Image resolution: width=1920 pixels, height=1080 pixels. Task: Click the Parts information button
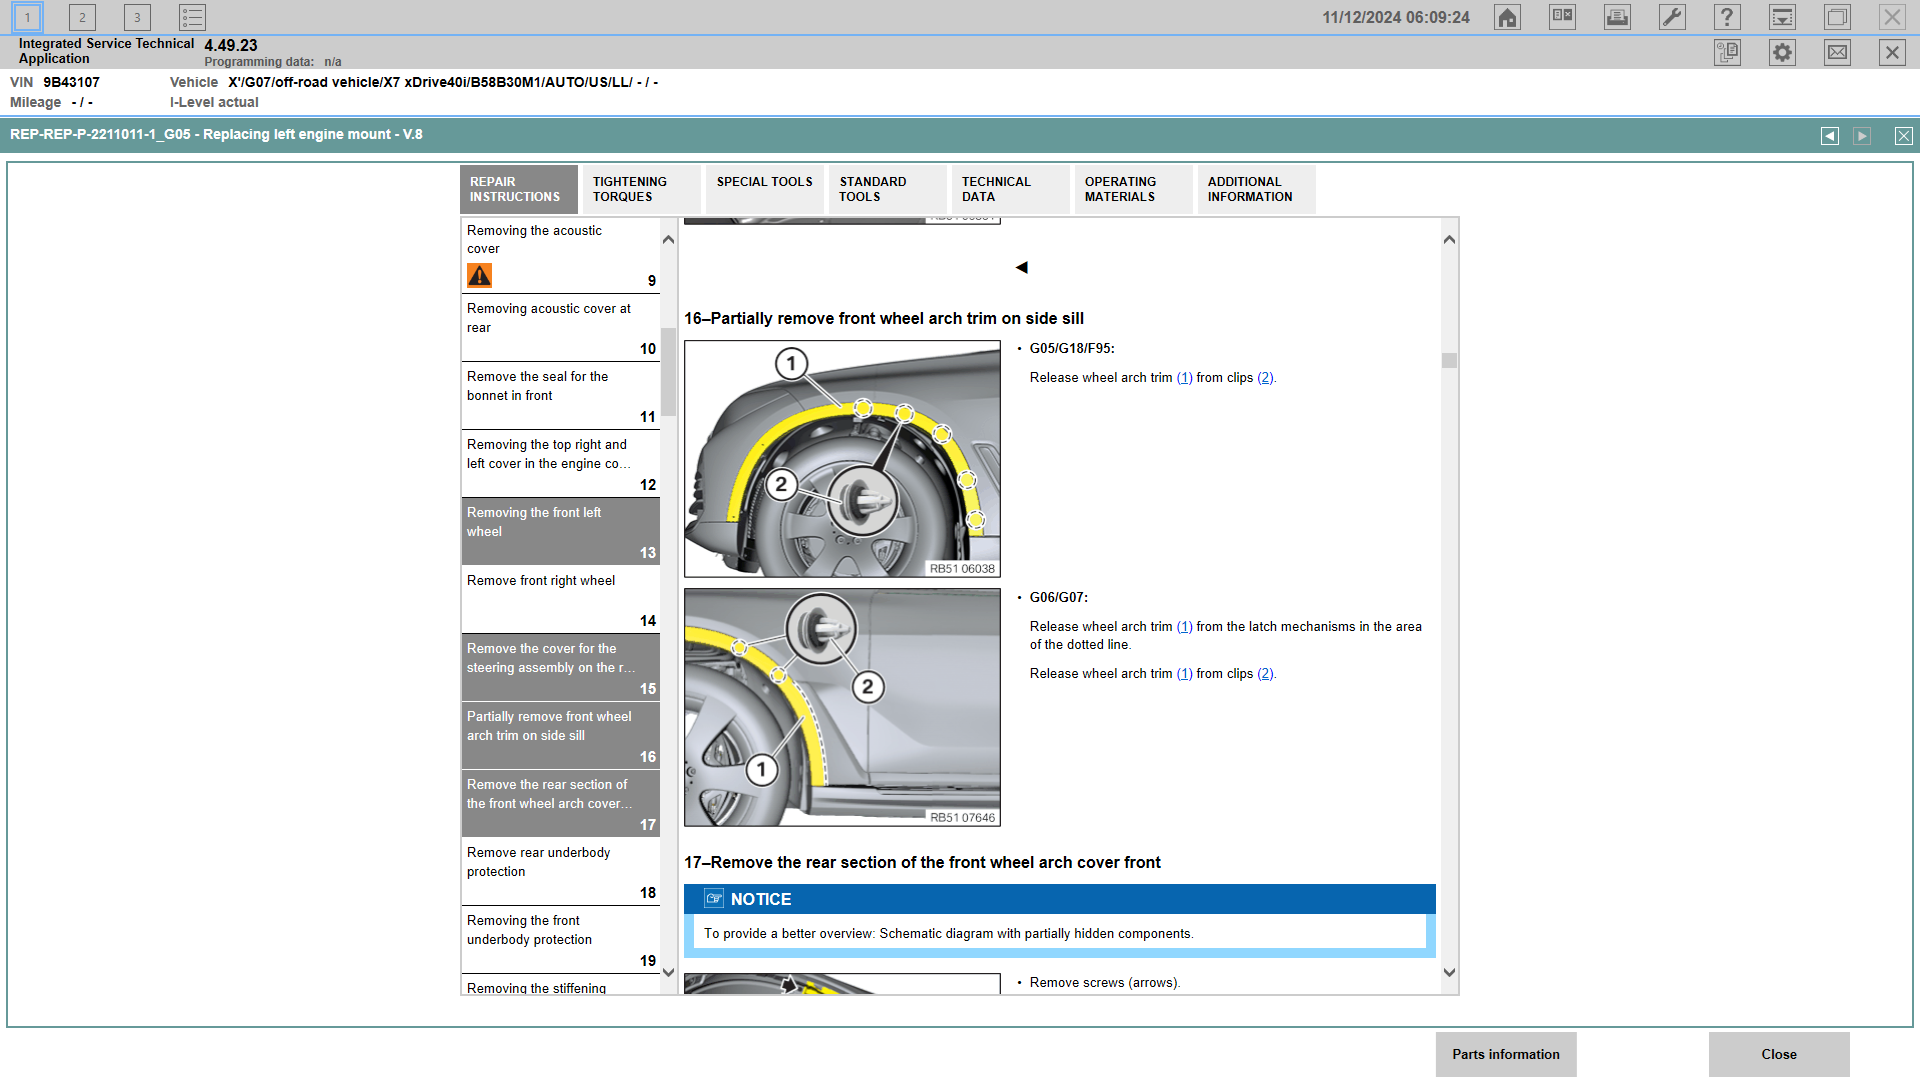[1505, 1054]
